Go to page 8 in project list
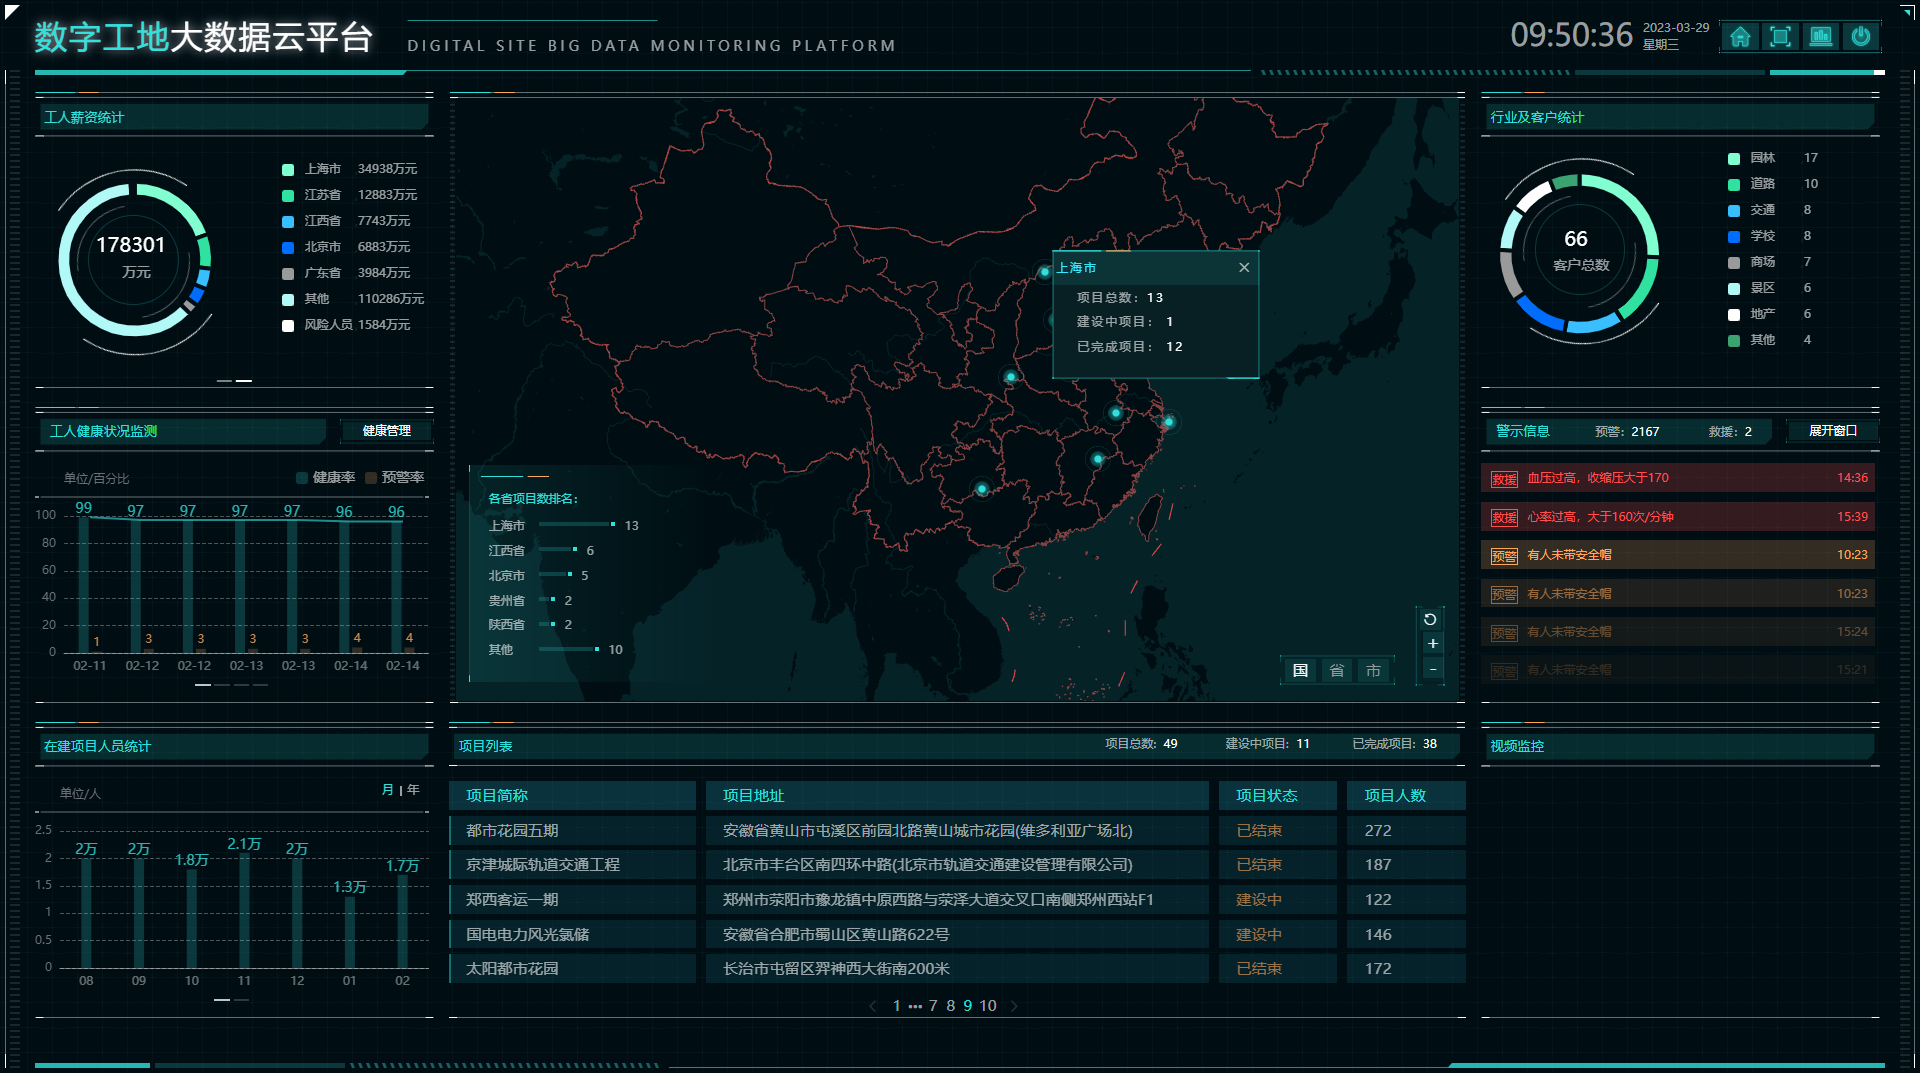The height and width of the screenshot is (1073, 1920). [x=951, y=1006]
